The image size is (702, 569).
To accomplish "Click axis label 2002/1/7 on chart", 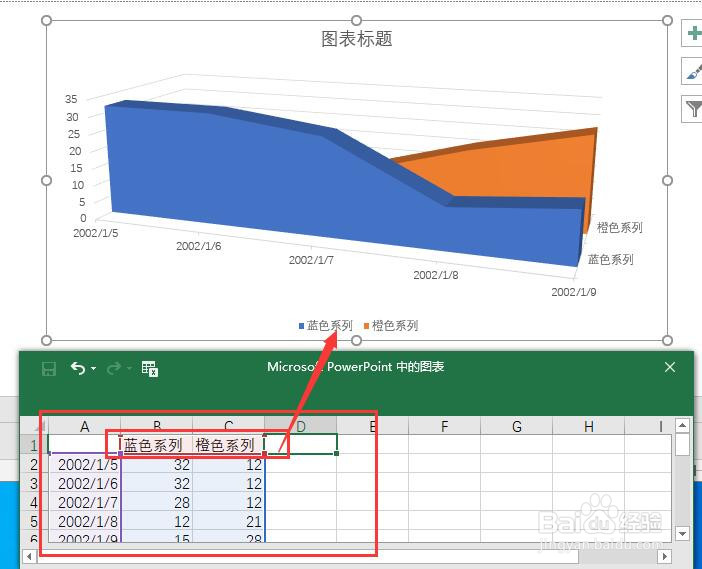I will [x=311, y=260].
